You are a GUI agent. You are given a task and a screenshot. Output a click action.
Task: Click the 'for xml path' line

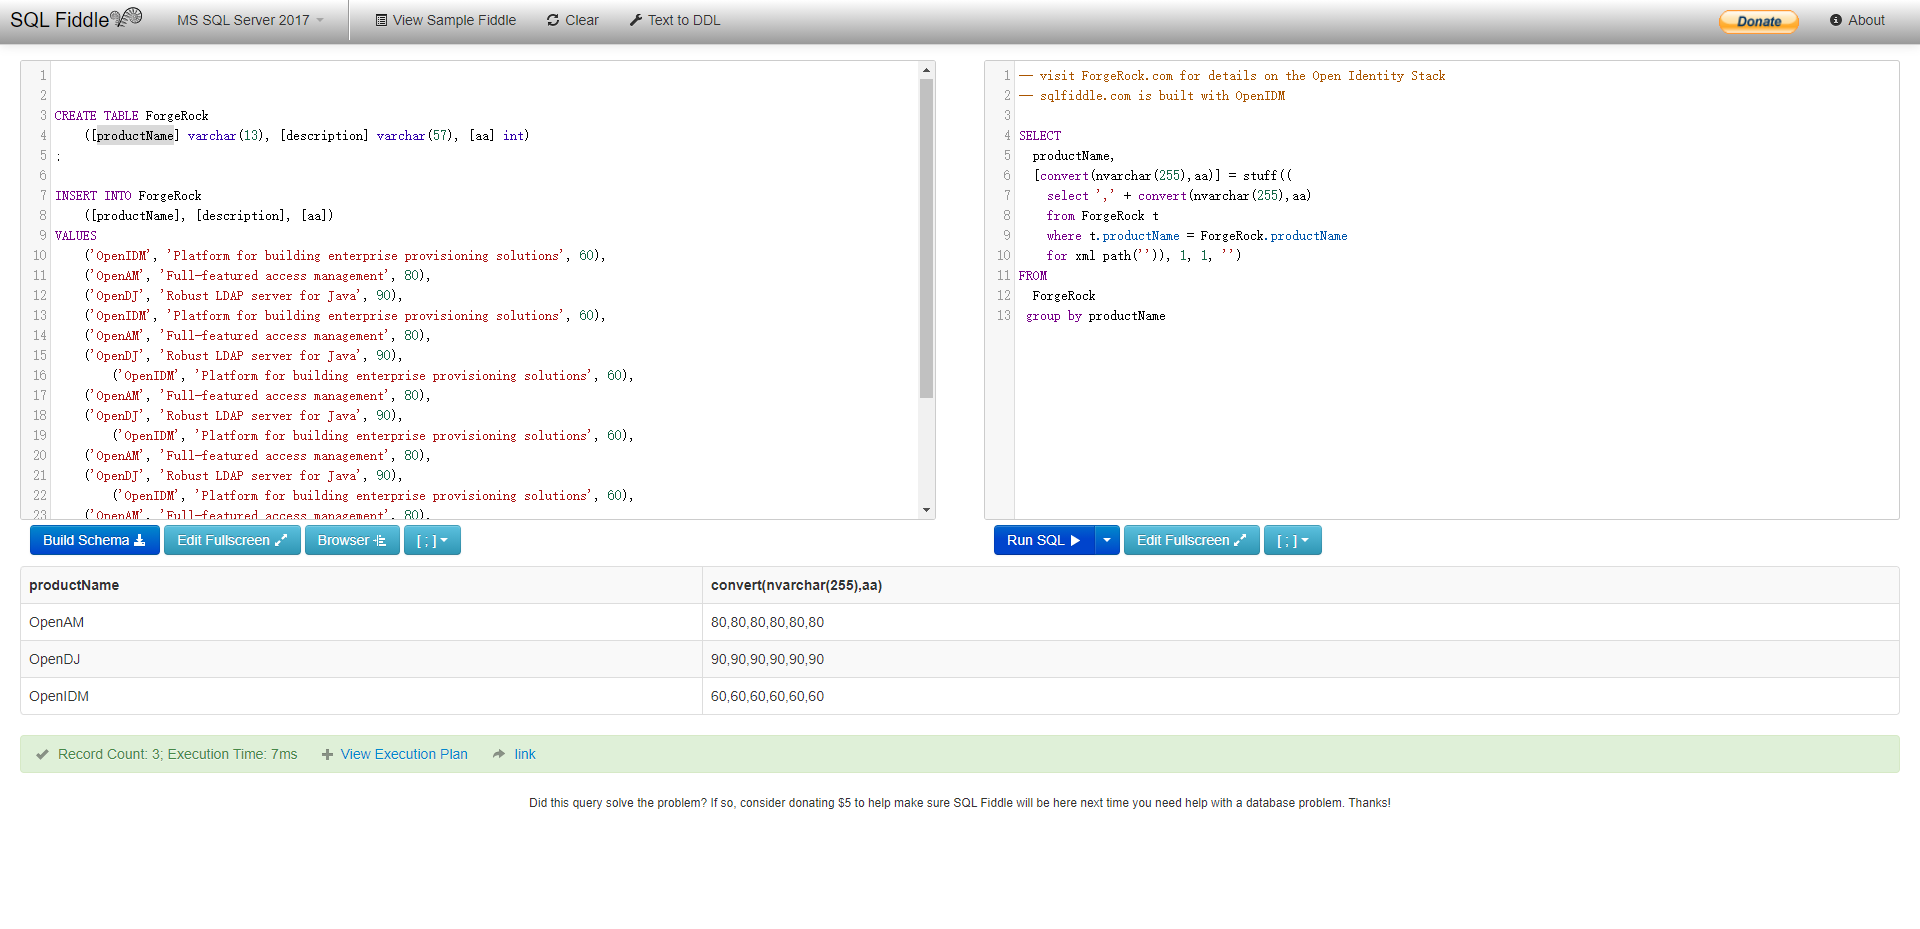pyautogui.click(x=1144, y=256)
